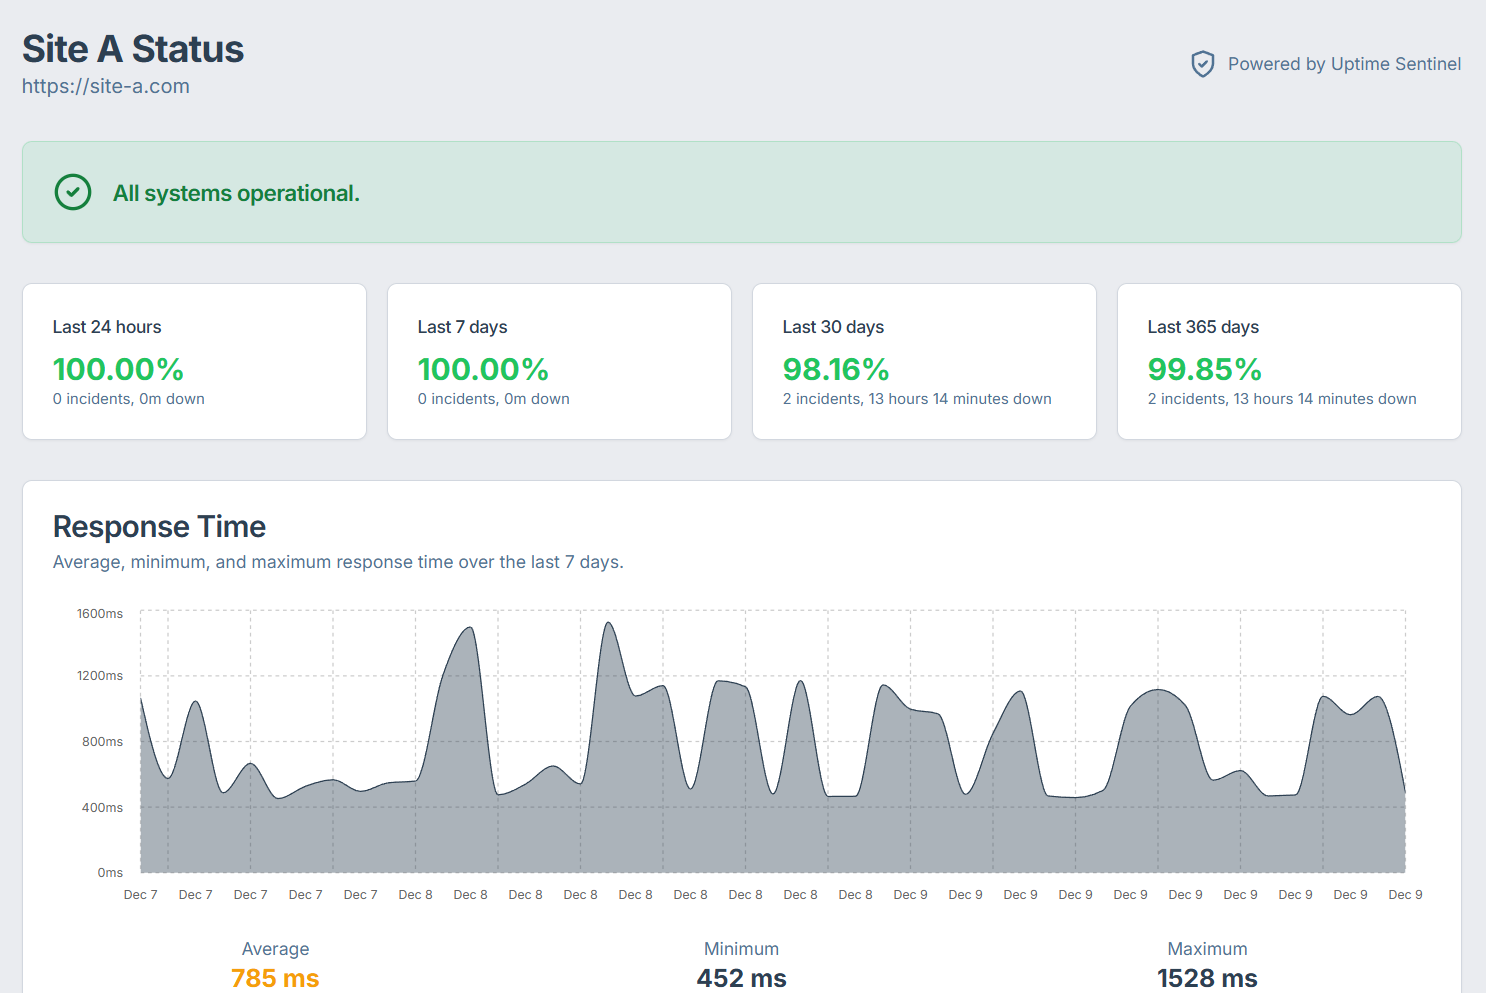
Task: Click the Maximum label below the chart
Action: tap(1207, 949)
